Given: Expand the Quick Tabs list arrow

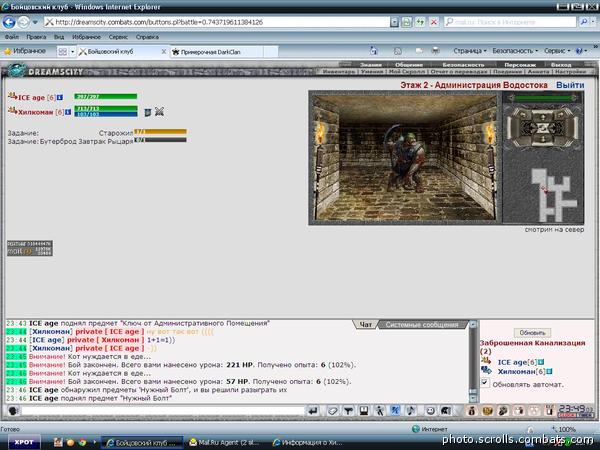Looking at the screenshot, I should (73, 51).
